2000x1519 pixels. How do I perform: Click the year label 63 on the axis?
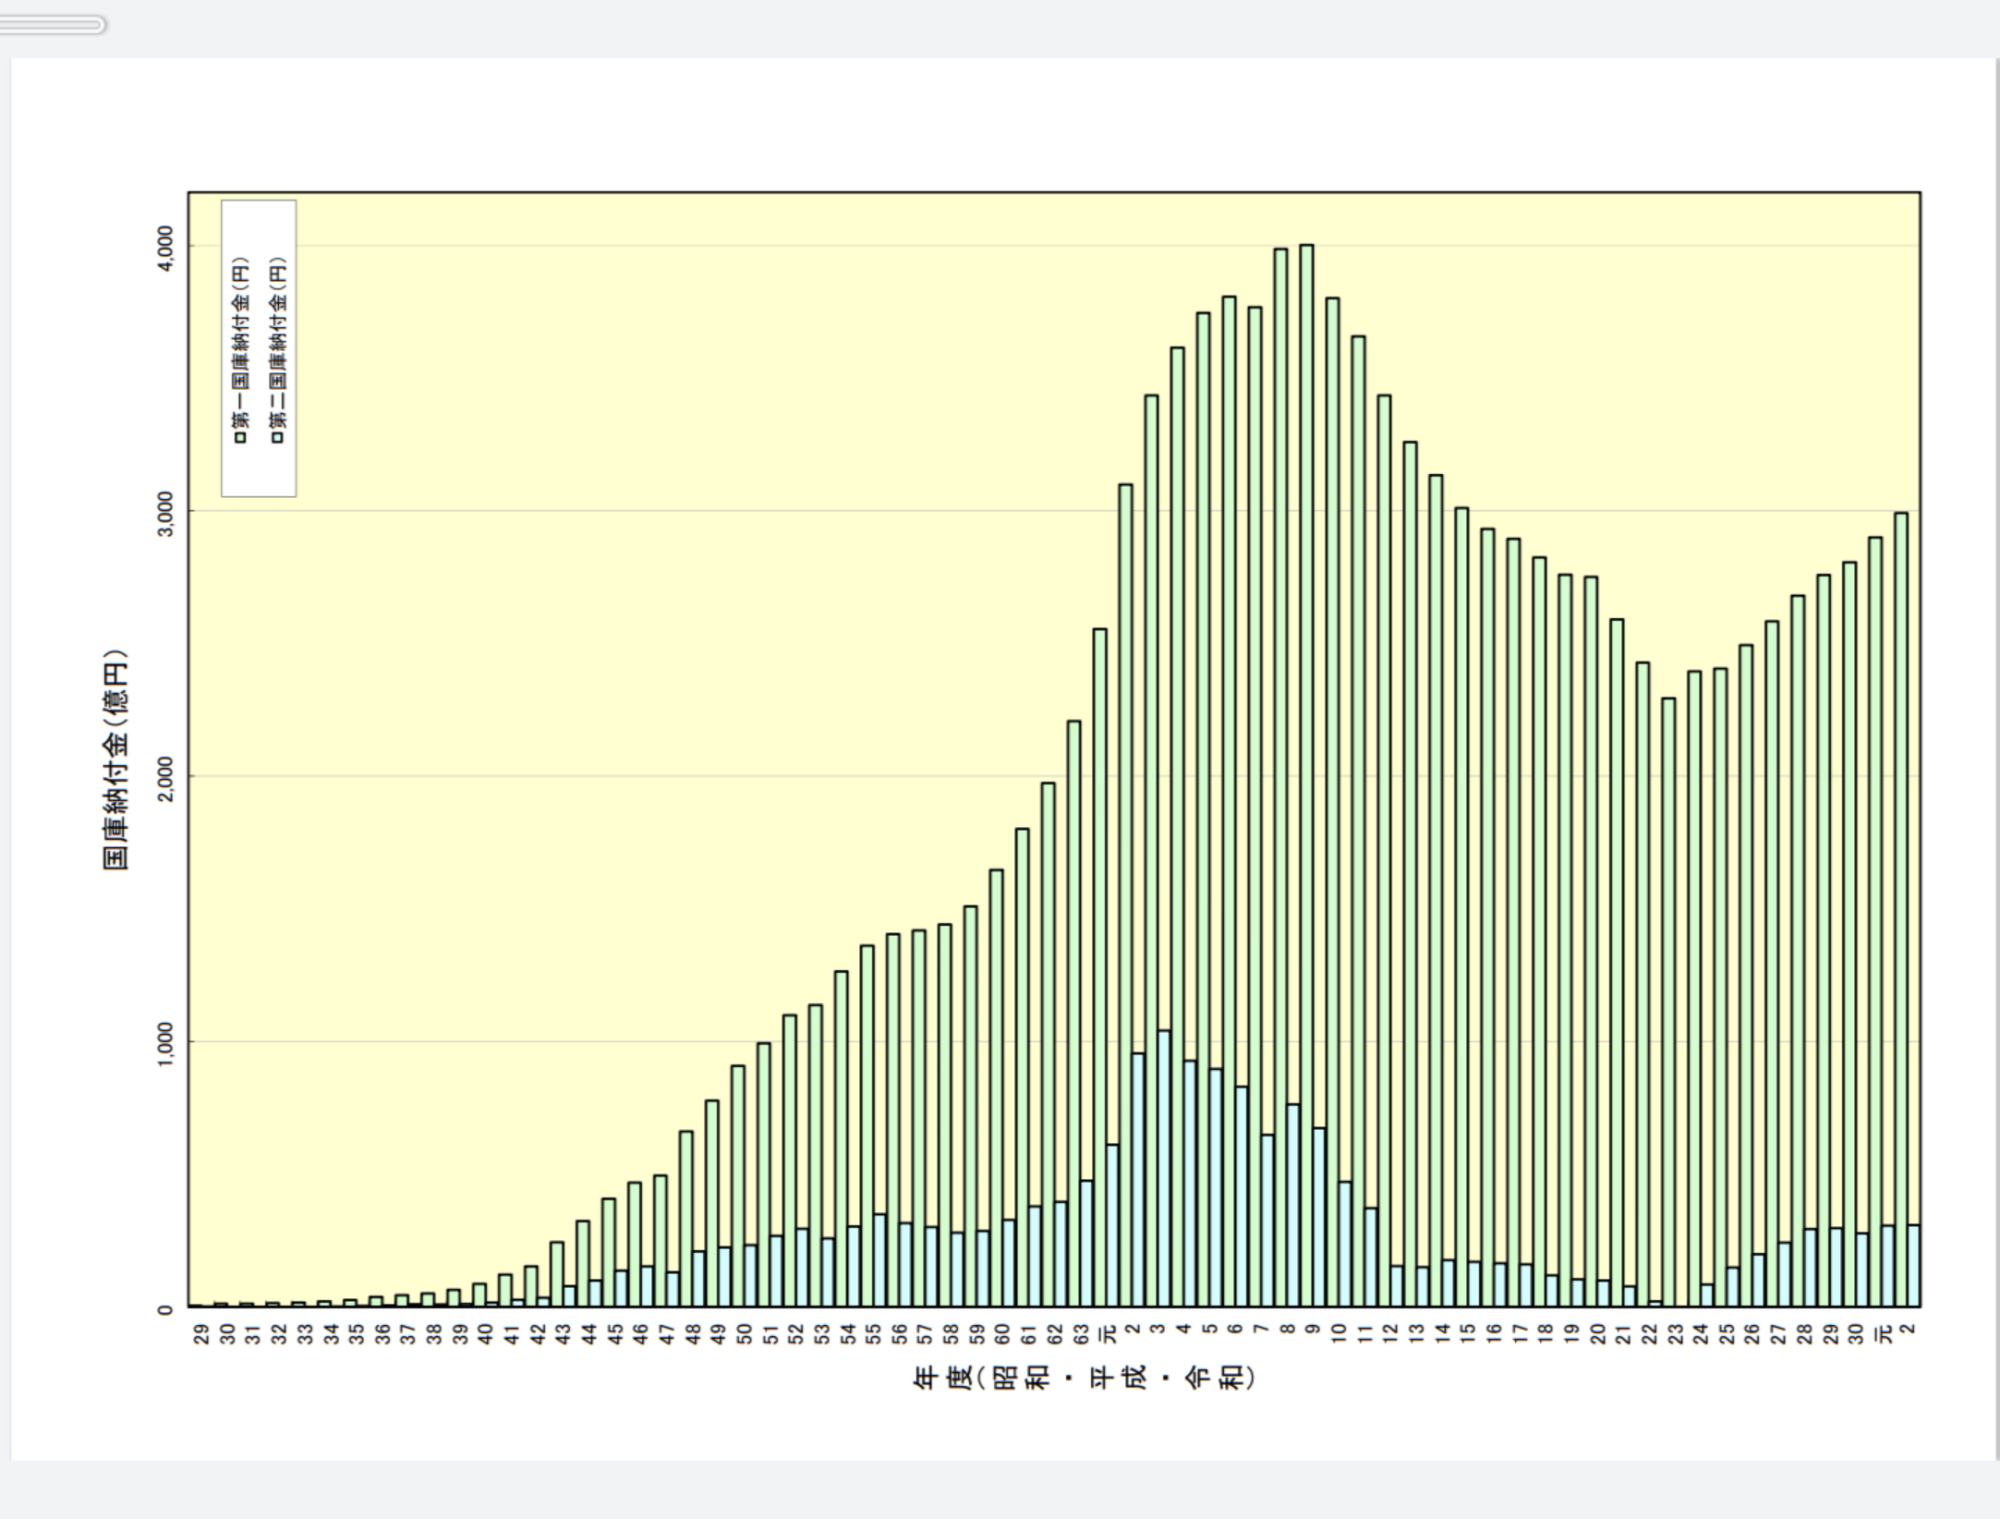pyautogui.click(x=1081, y=1334)
